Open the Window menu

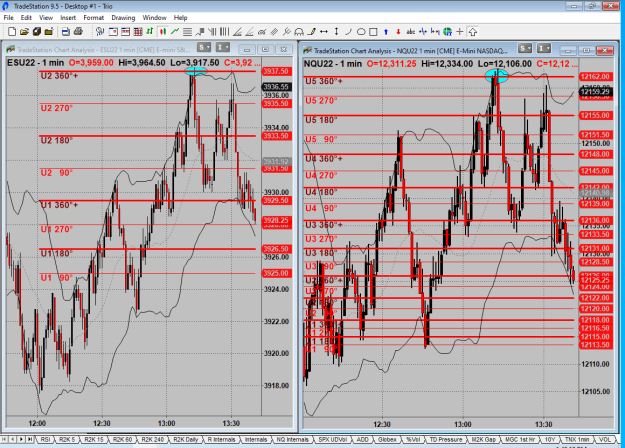(x=154, y=18)
